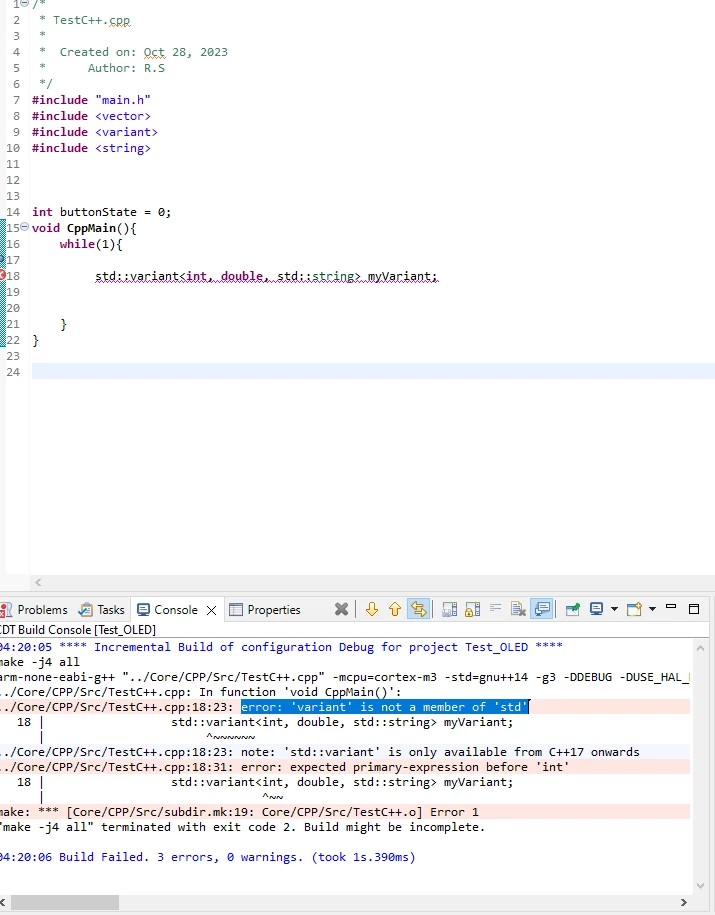This screenshot has height=915, width=715.
Task: Open the Properties tab
Action: click(265, 610)
